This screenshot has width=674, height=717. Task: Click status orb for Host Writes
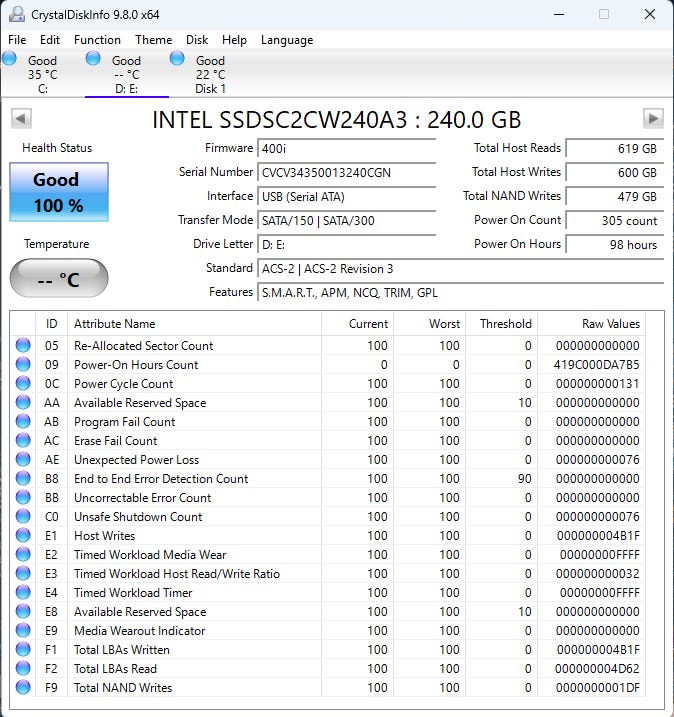pos(23,535)
